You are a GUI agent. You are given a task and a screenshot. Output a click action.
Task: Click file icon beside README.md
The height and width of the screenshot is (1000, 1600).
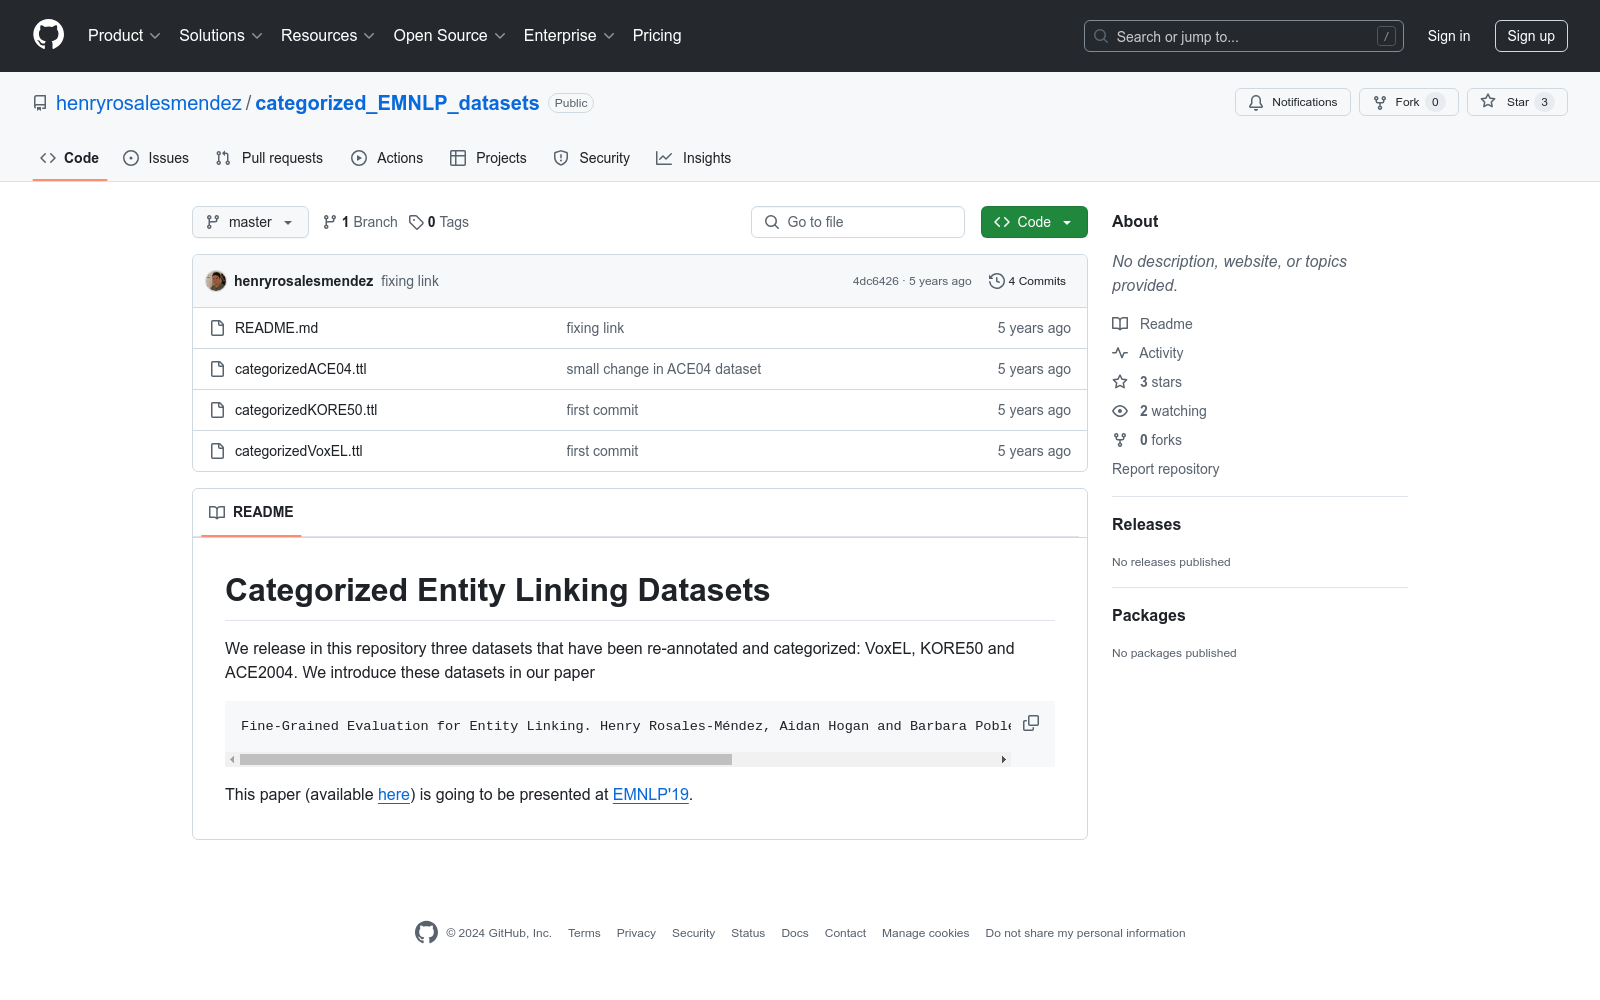coord(217,328)
